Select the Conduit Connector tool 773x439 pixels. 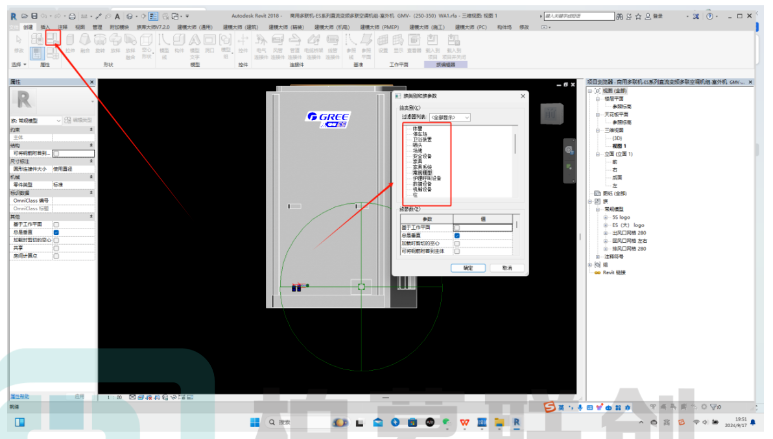(x=332, y=45)
